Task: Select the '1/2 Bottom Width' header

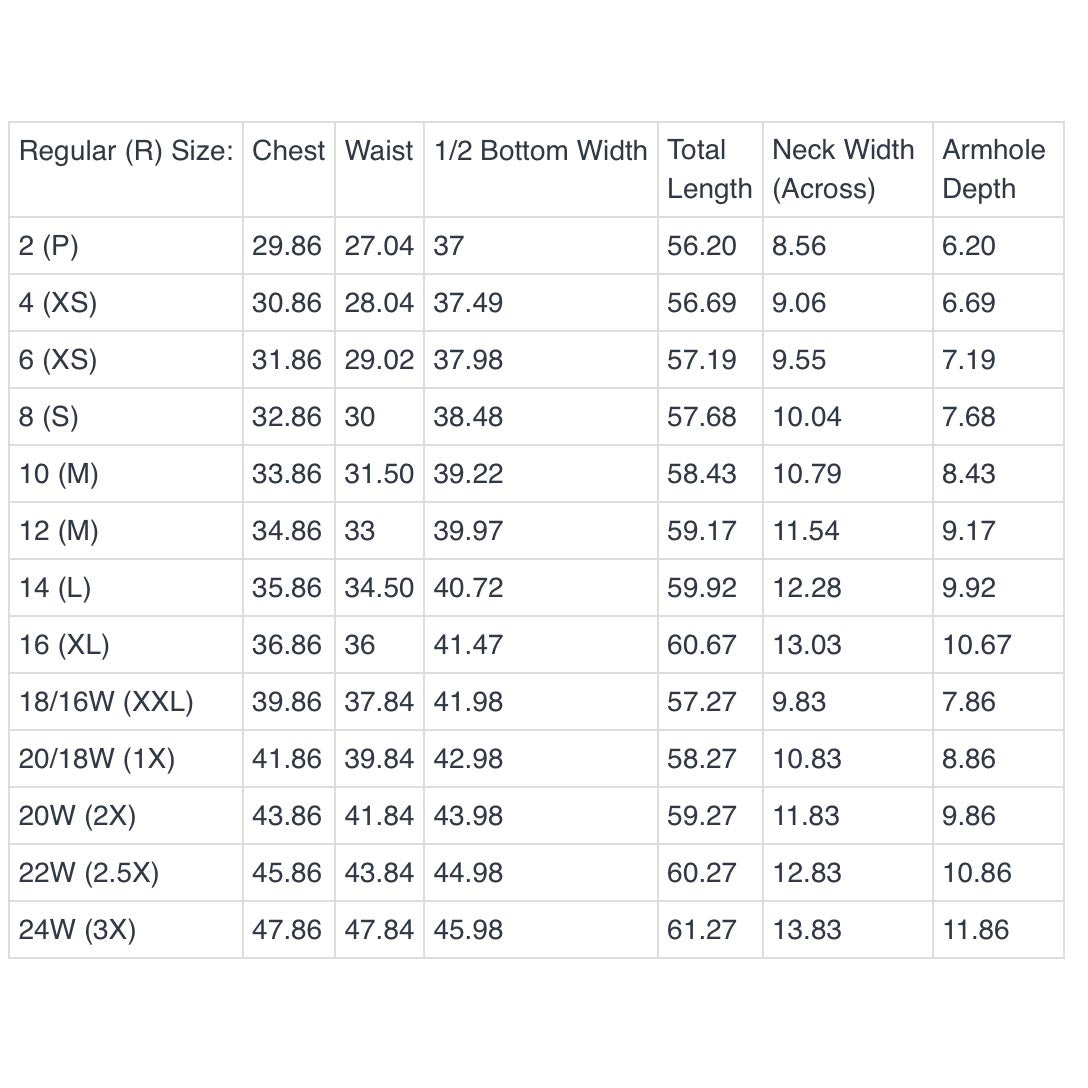Action: (540, 151)
